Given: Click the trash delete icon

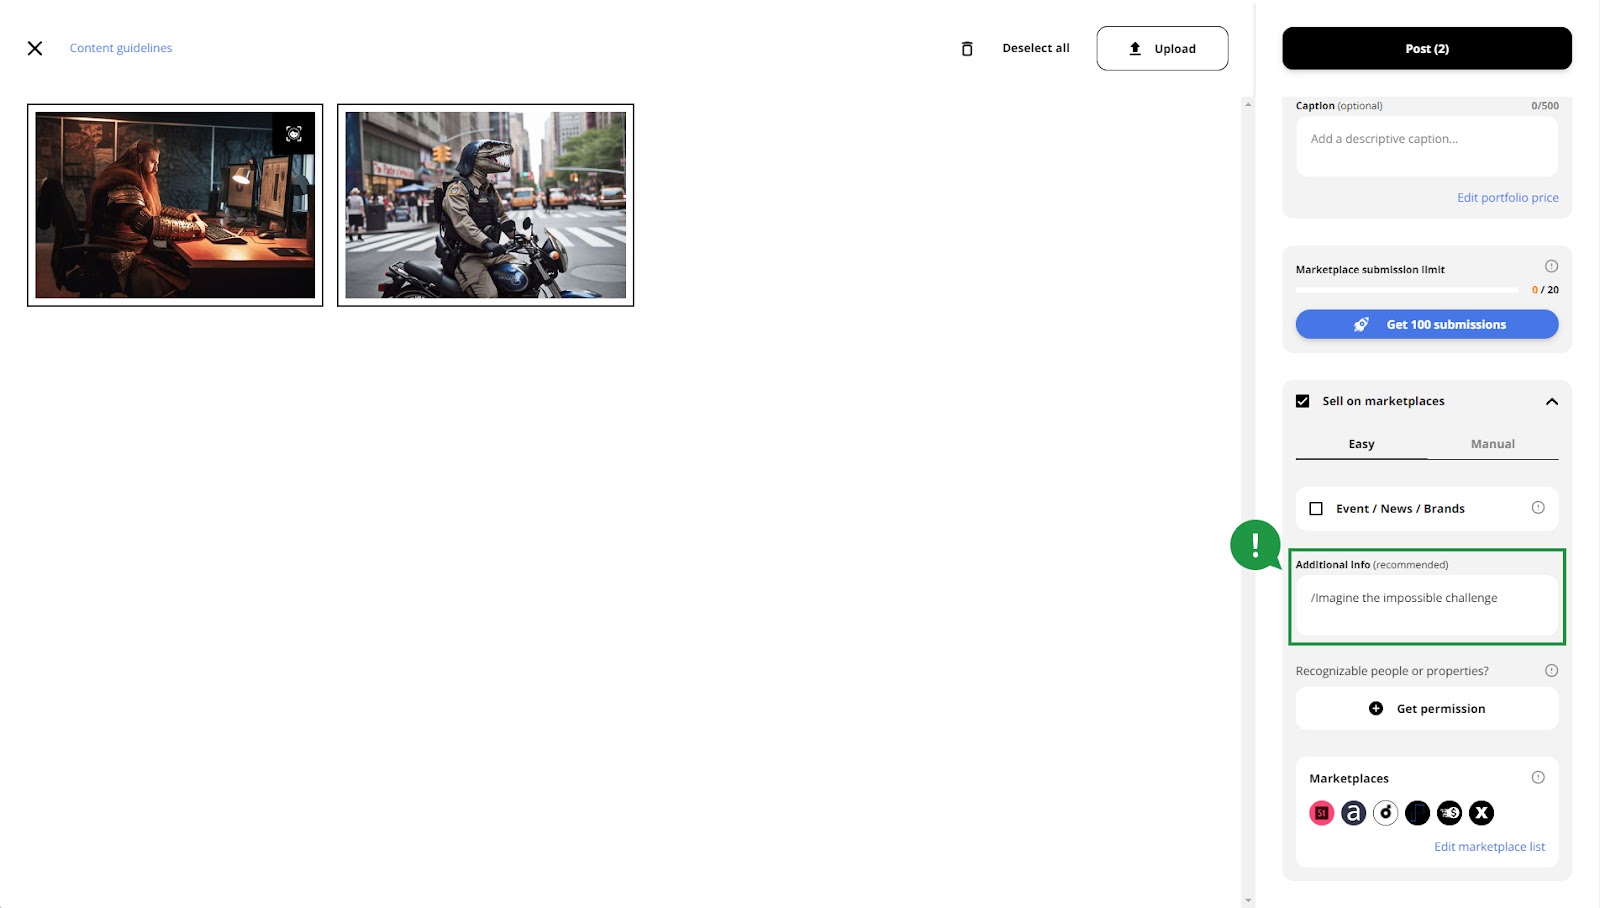Looking at the screenshot, I should [967, 49].
